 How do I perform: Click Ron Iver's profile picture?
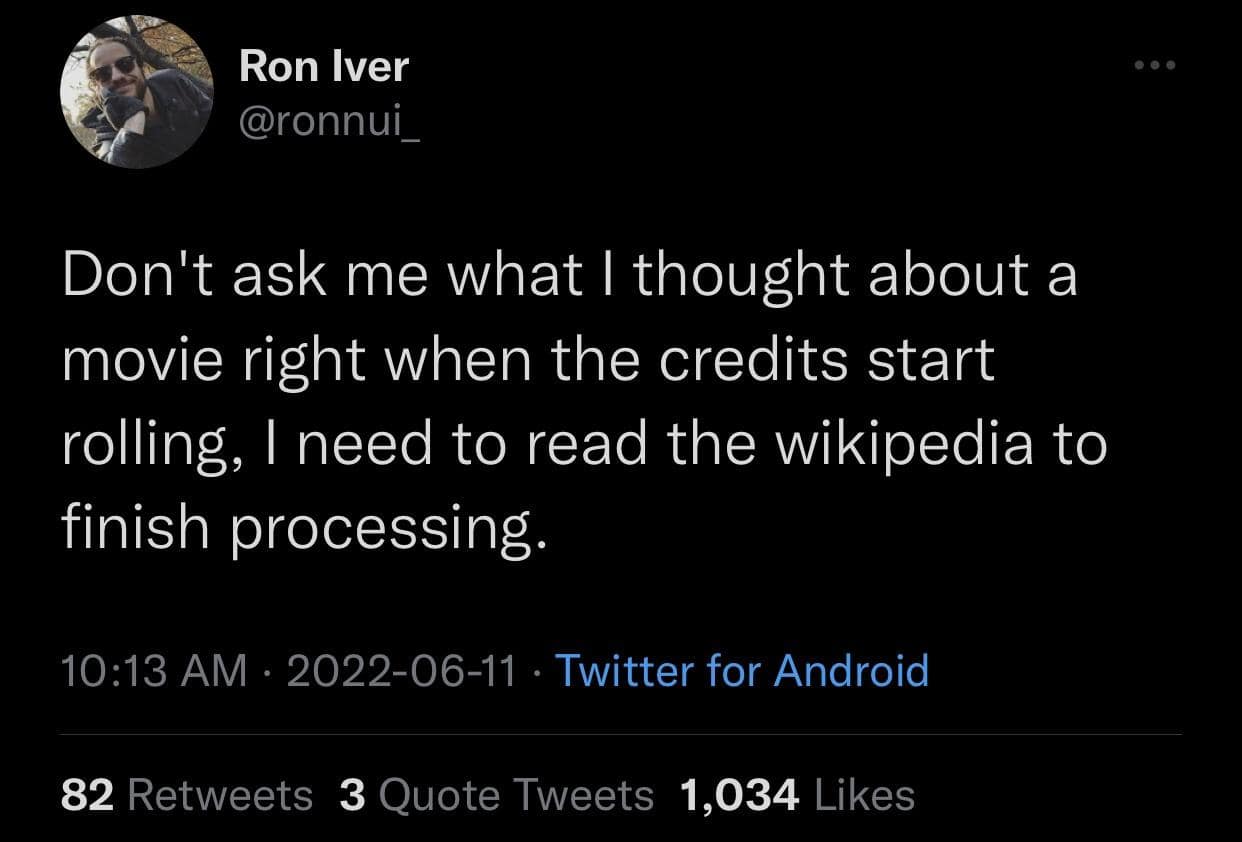point(138,93)
